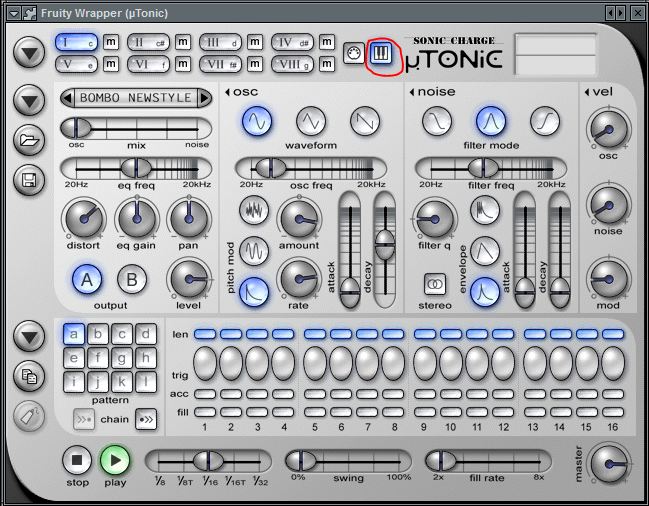Start playback with the play button
The image size is (649, 506).
tap(115, 460)
